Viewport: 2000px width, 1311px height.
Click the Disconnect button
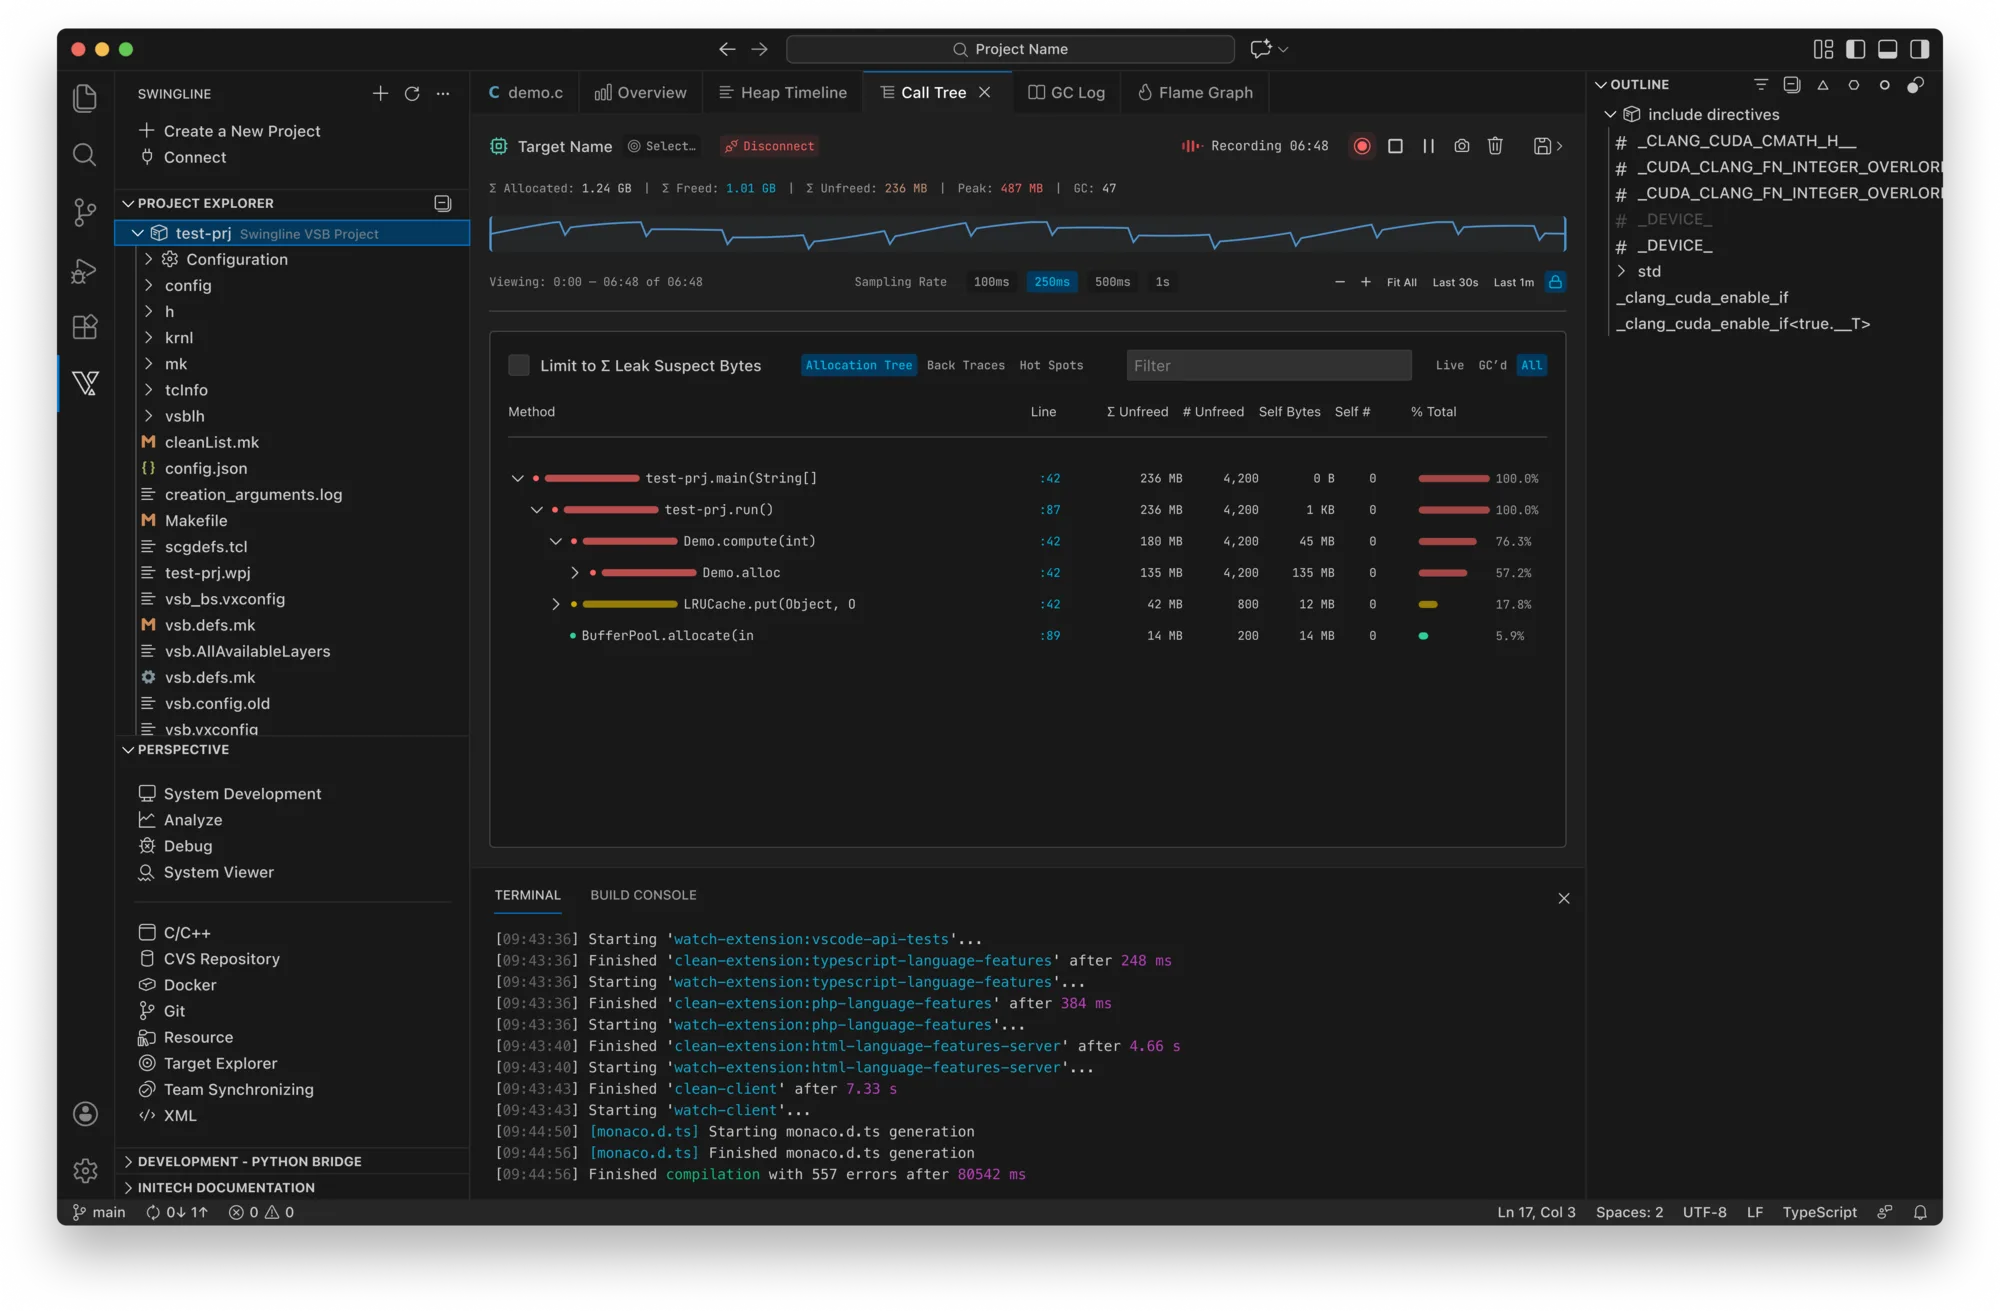[769, 146]
